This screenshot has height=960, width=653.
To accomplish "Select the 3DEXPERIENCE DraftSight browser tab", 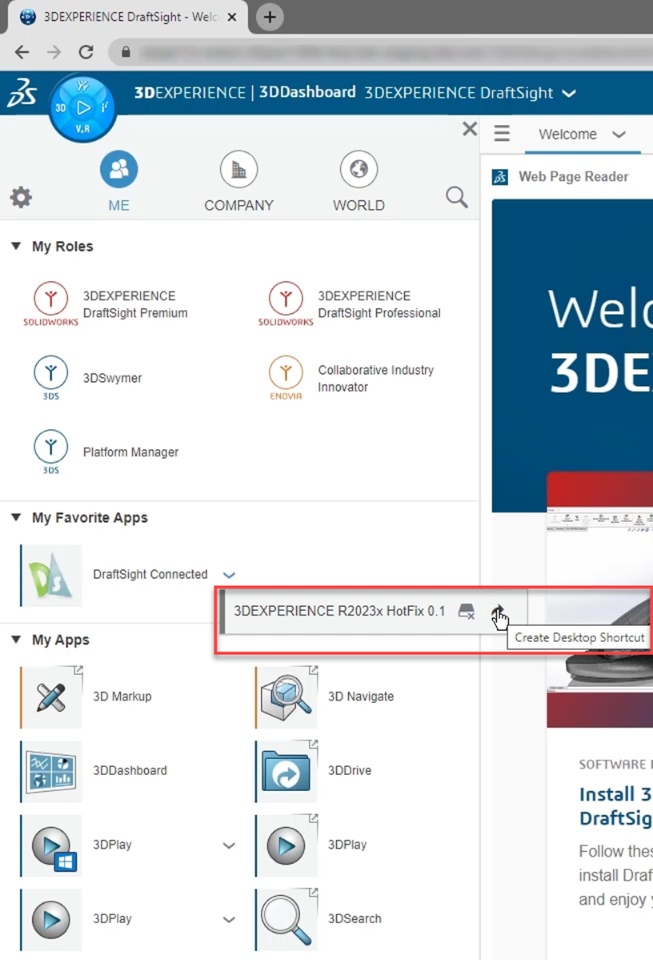I will pos(127,17).
